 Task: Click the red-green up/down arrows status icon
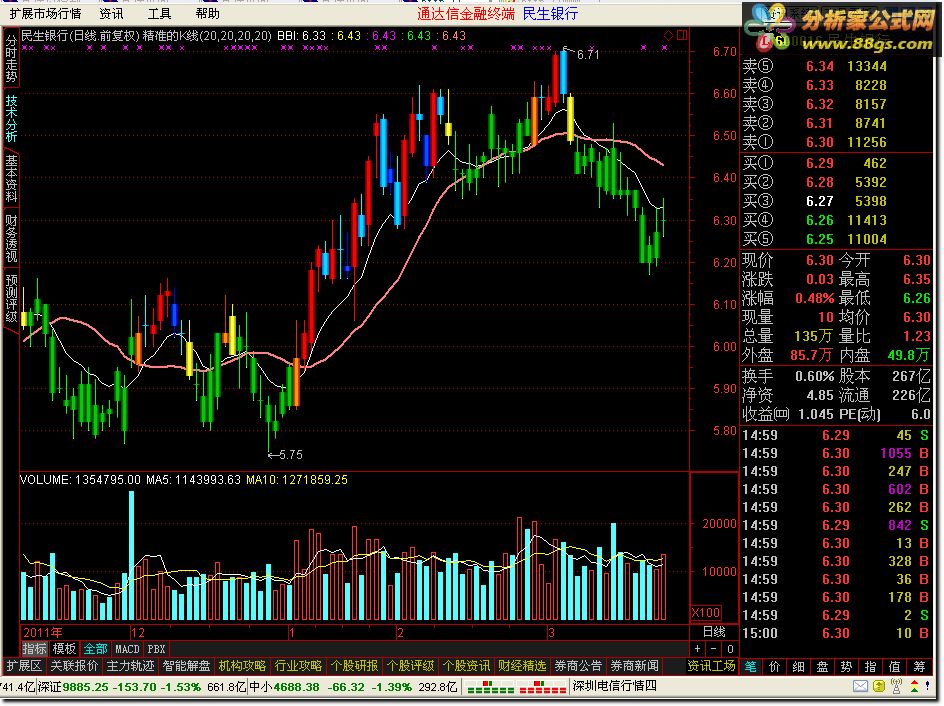914,686
